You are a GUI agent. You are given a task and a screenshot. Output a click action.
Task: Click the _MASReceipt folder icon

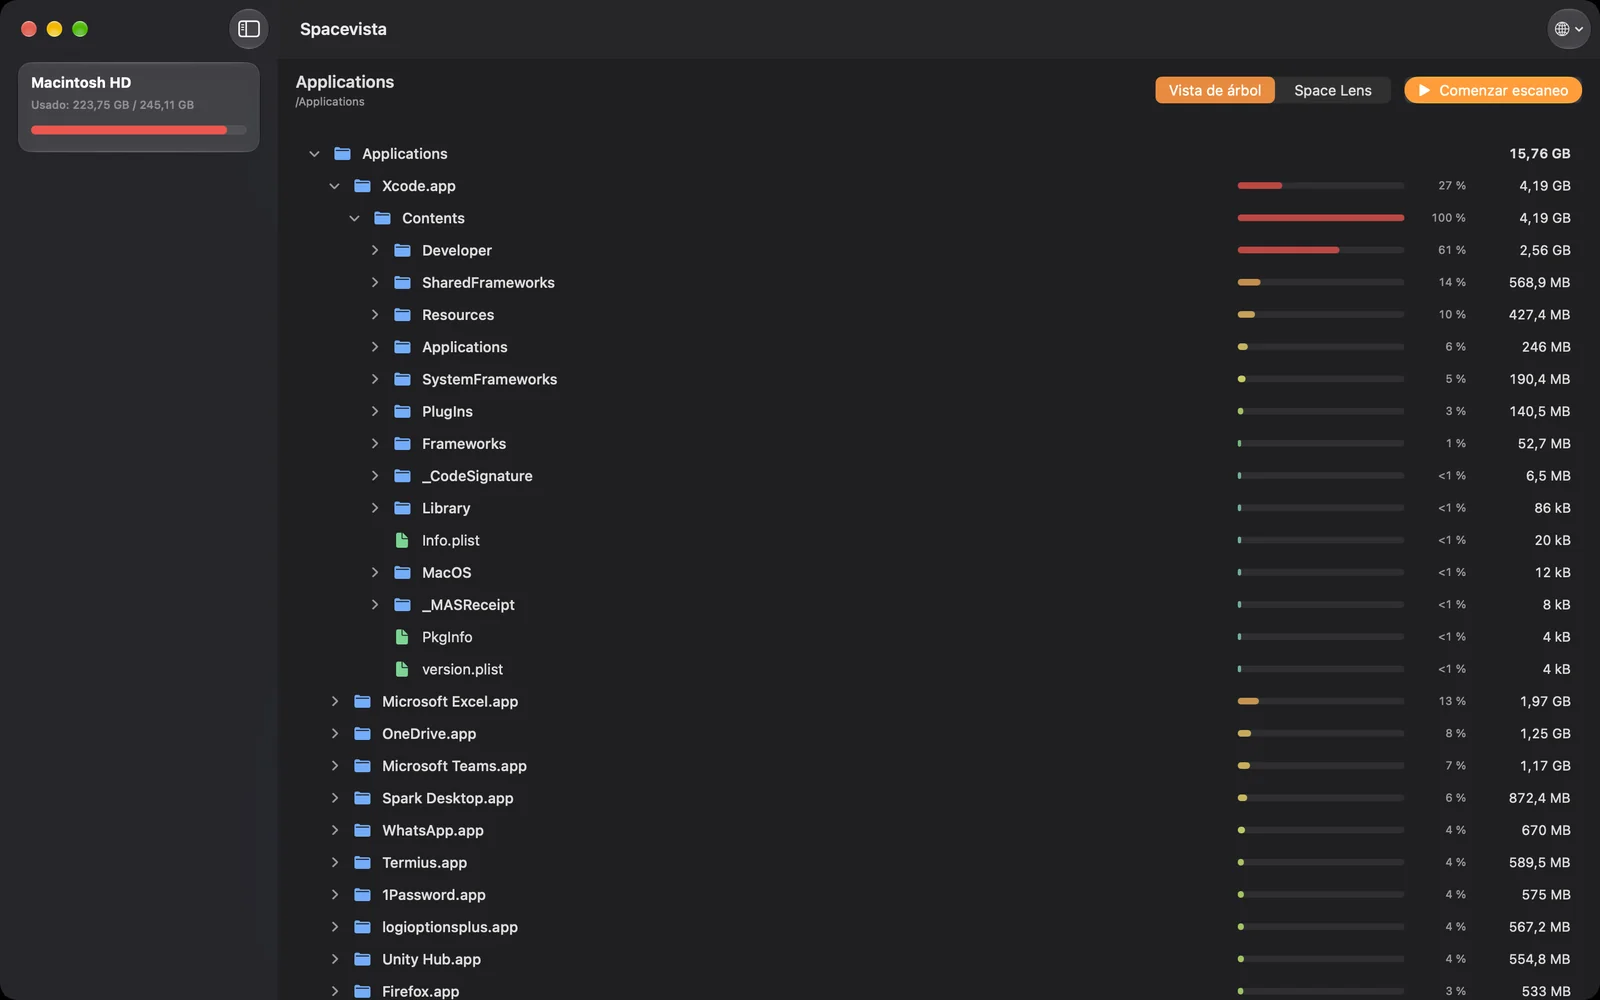click(x=402, y=605)
